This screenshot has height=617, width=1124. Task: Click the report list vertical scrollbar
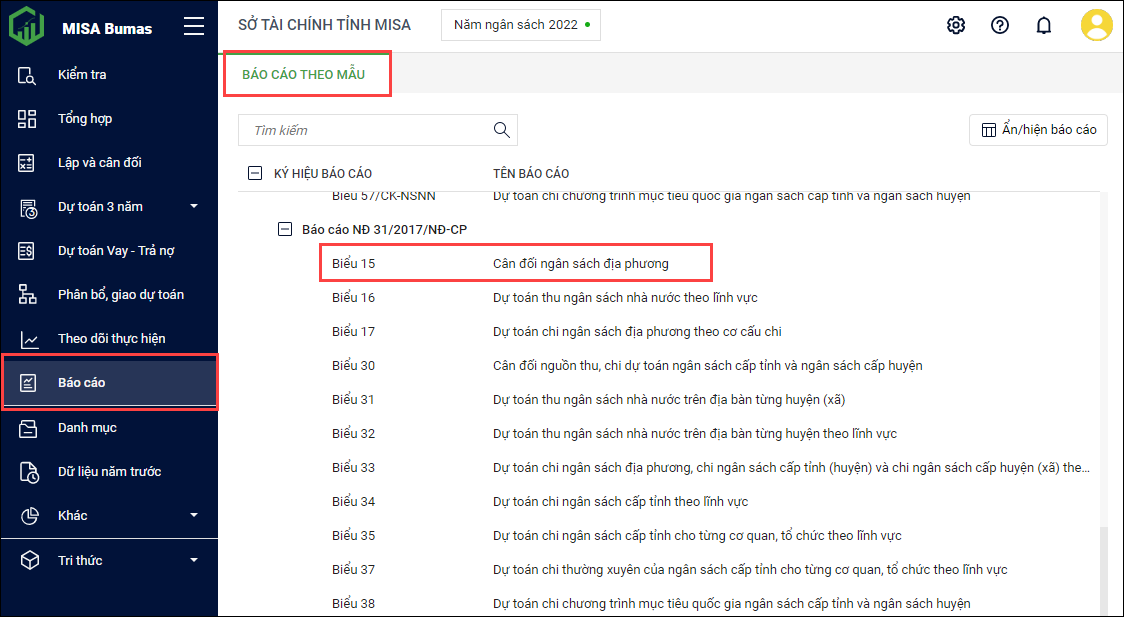point(1103,570)
